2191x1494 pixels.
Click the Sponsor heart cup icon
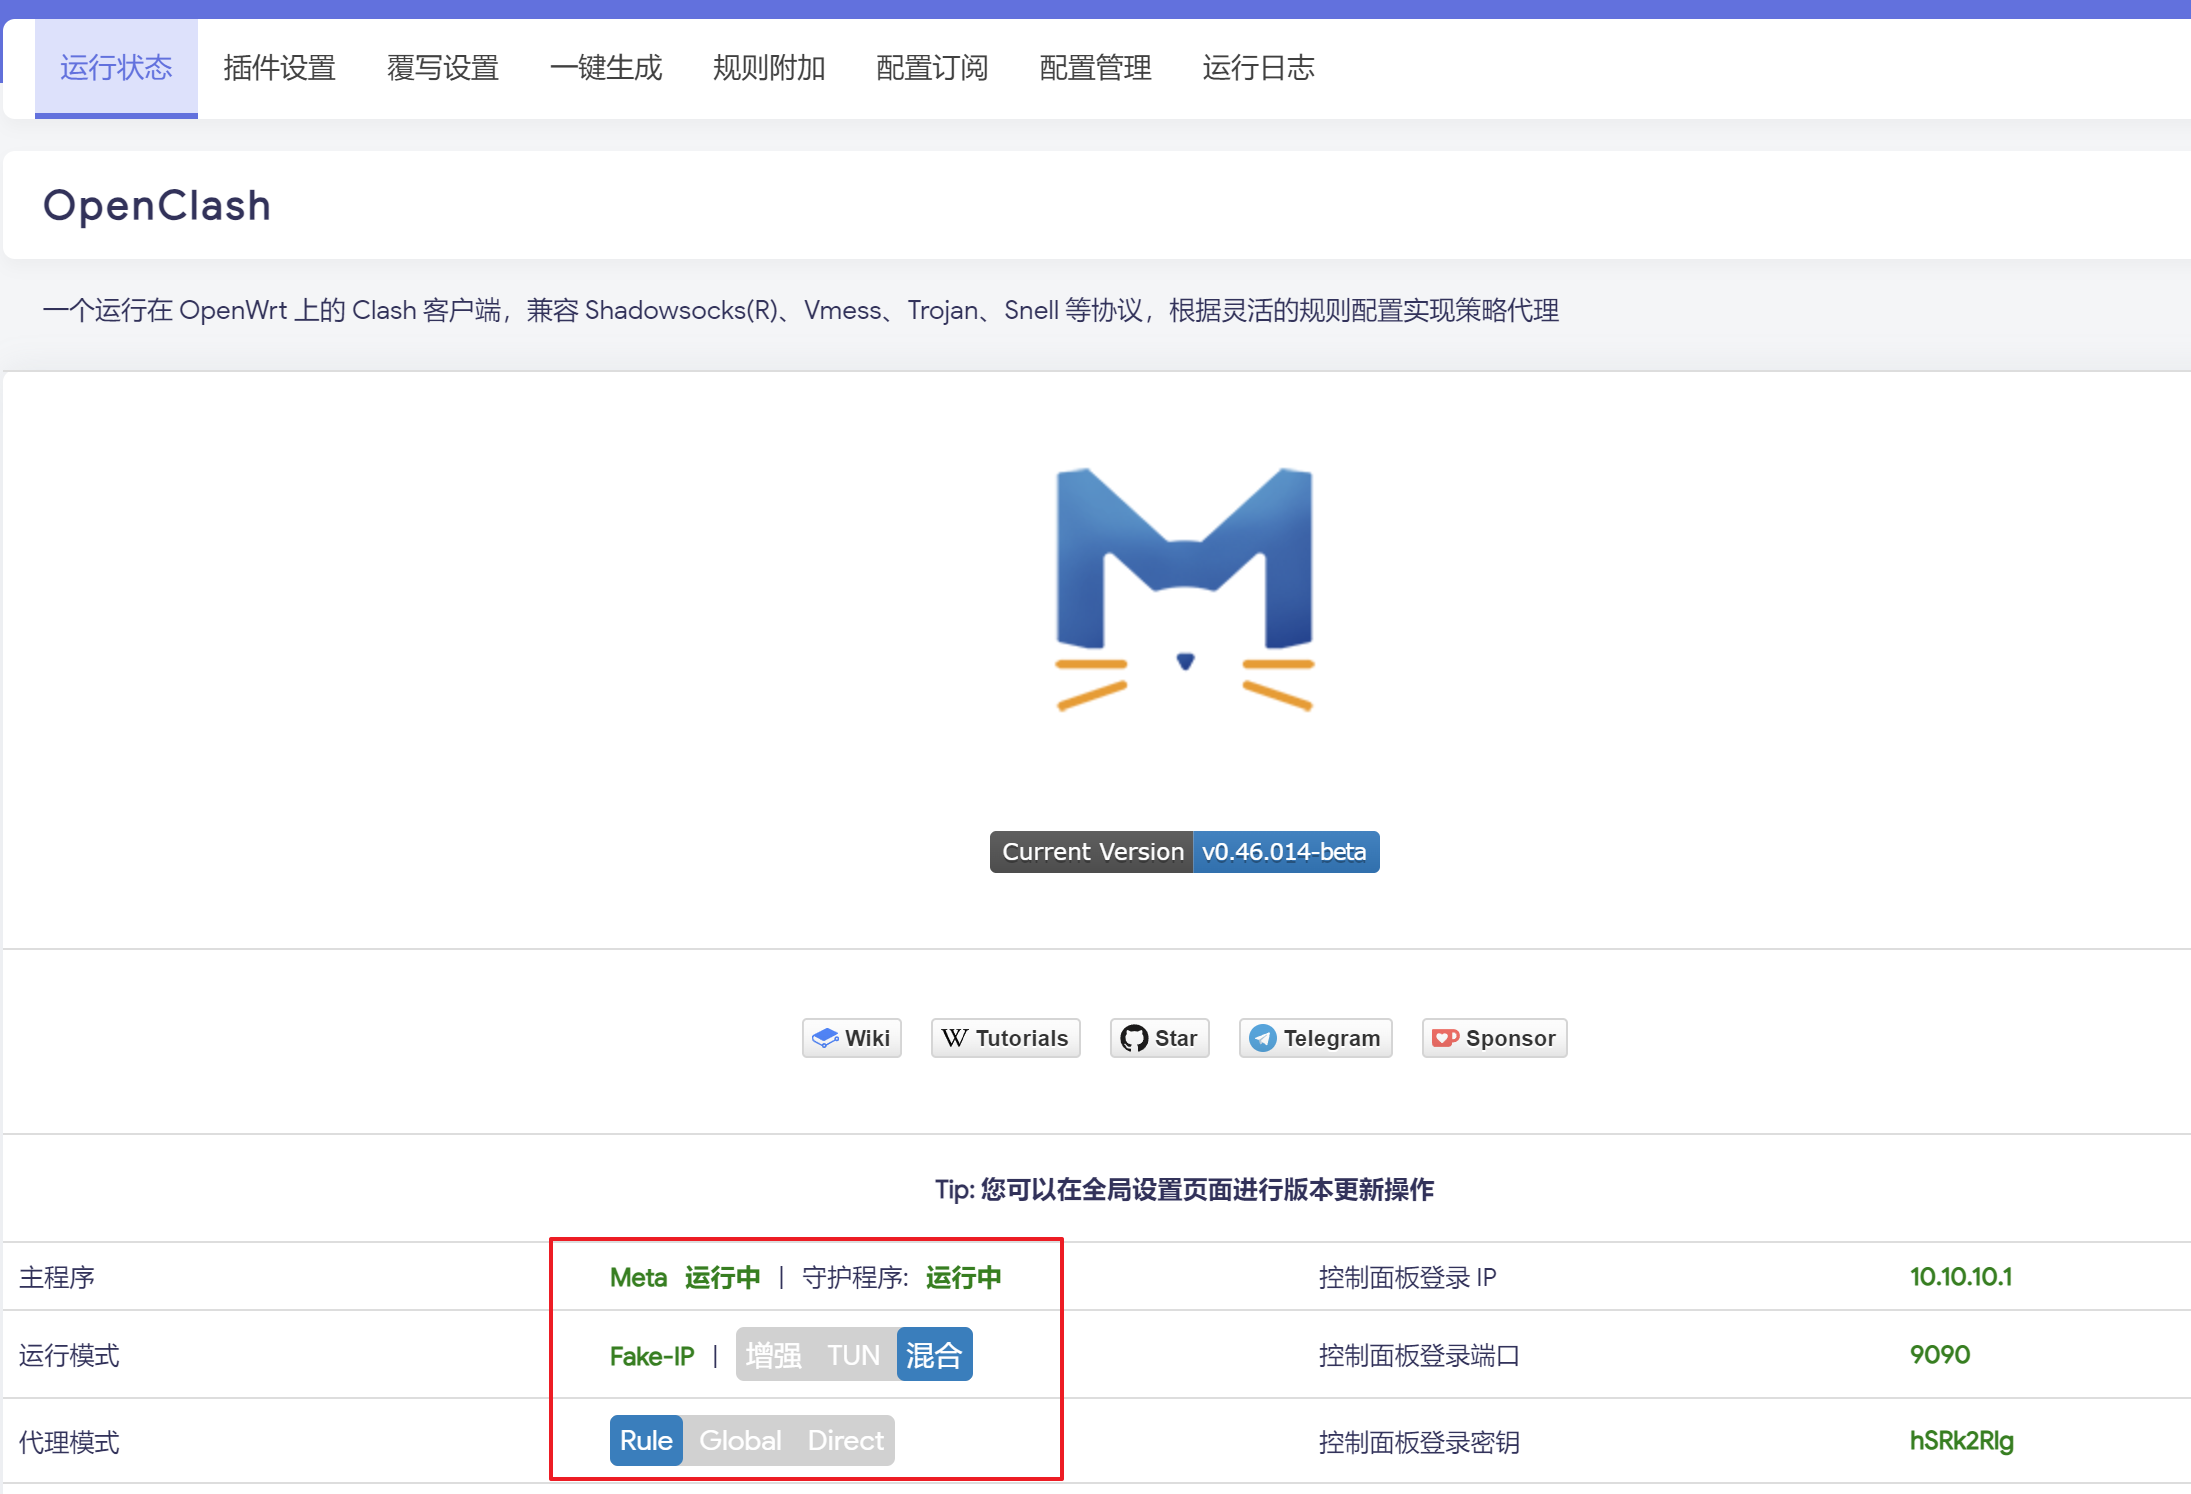pyautogui.click(x=1446, y=1038)
